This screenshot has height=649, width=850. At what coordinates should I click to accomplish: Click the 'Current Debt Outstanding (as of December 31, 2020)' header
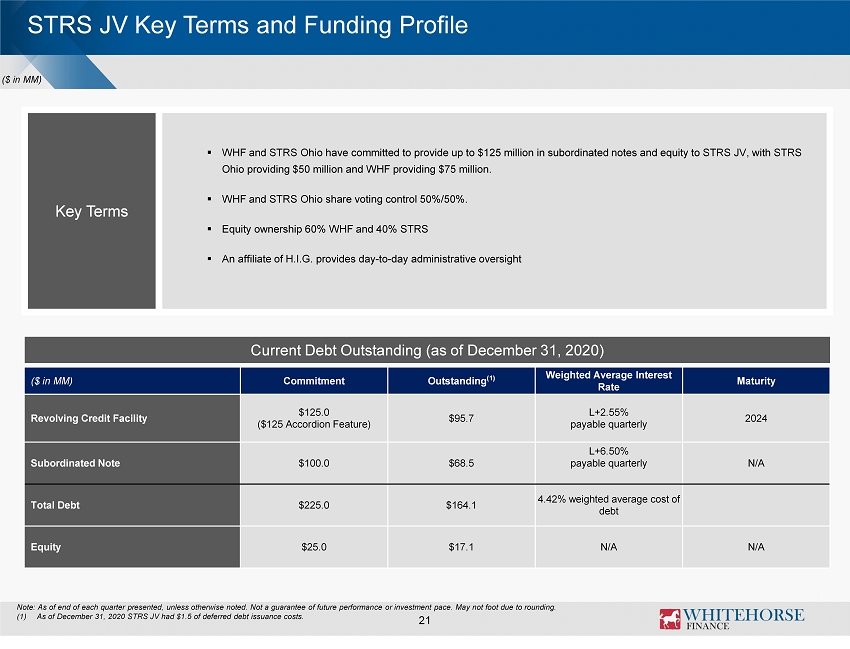[427, 350]
